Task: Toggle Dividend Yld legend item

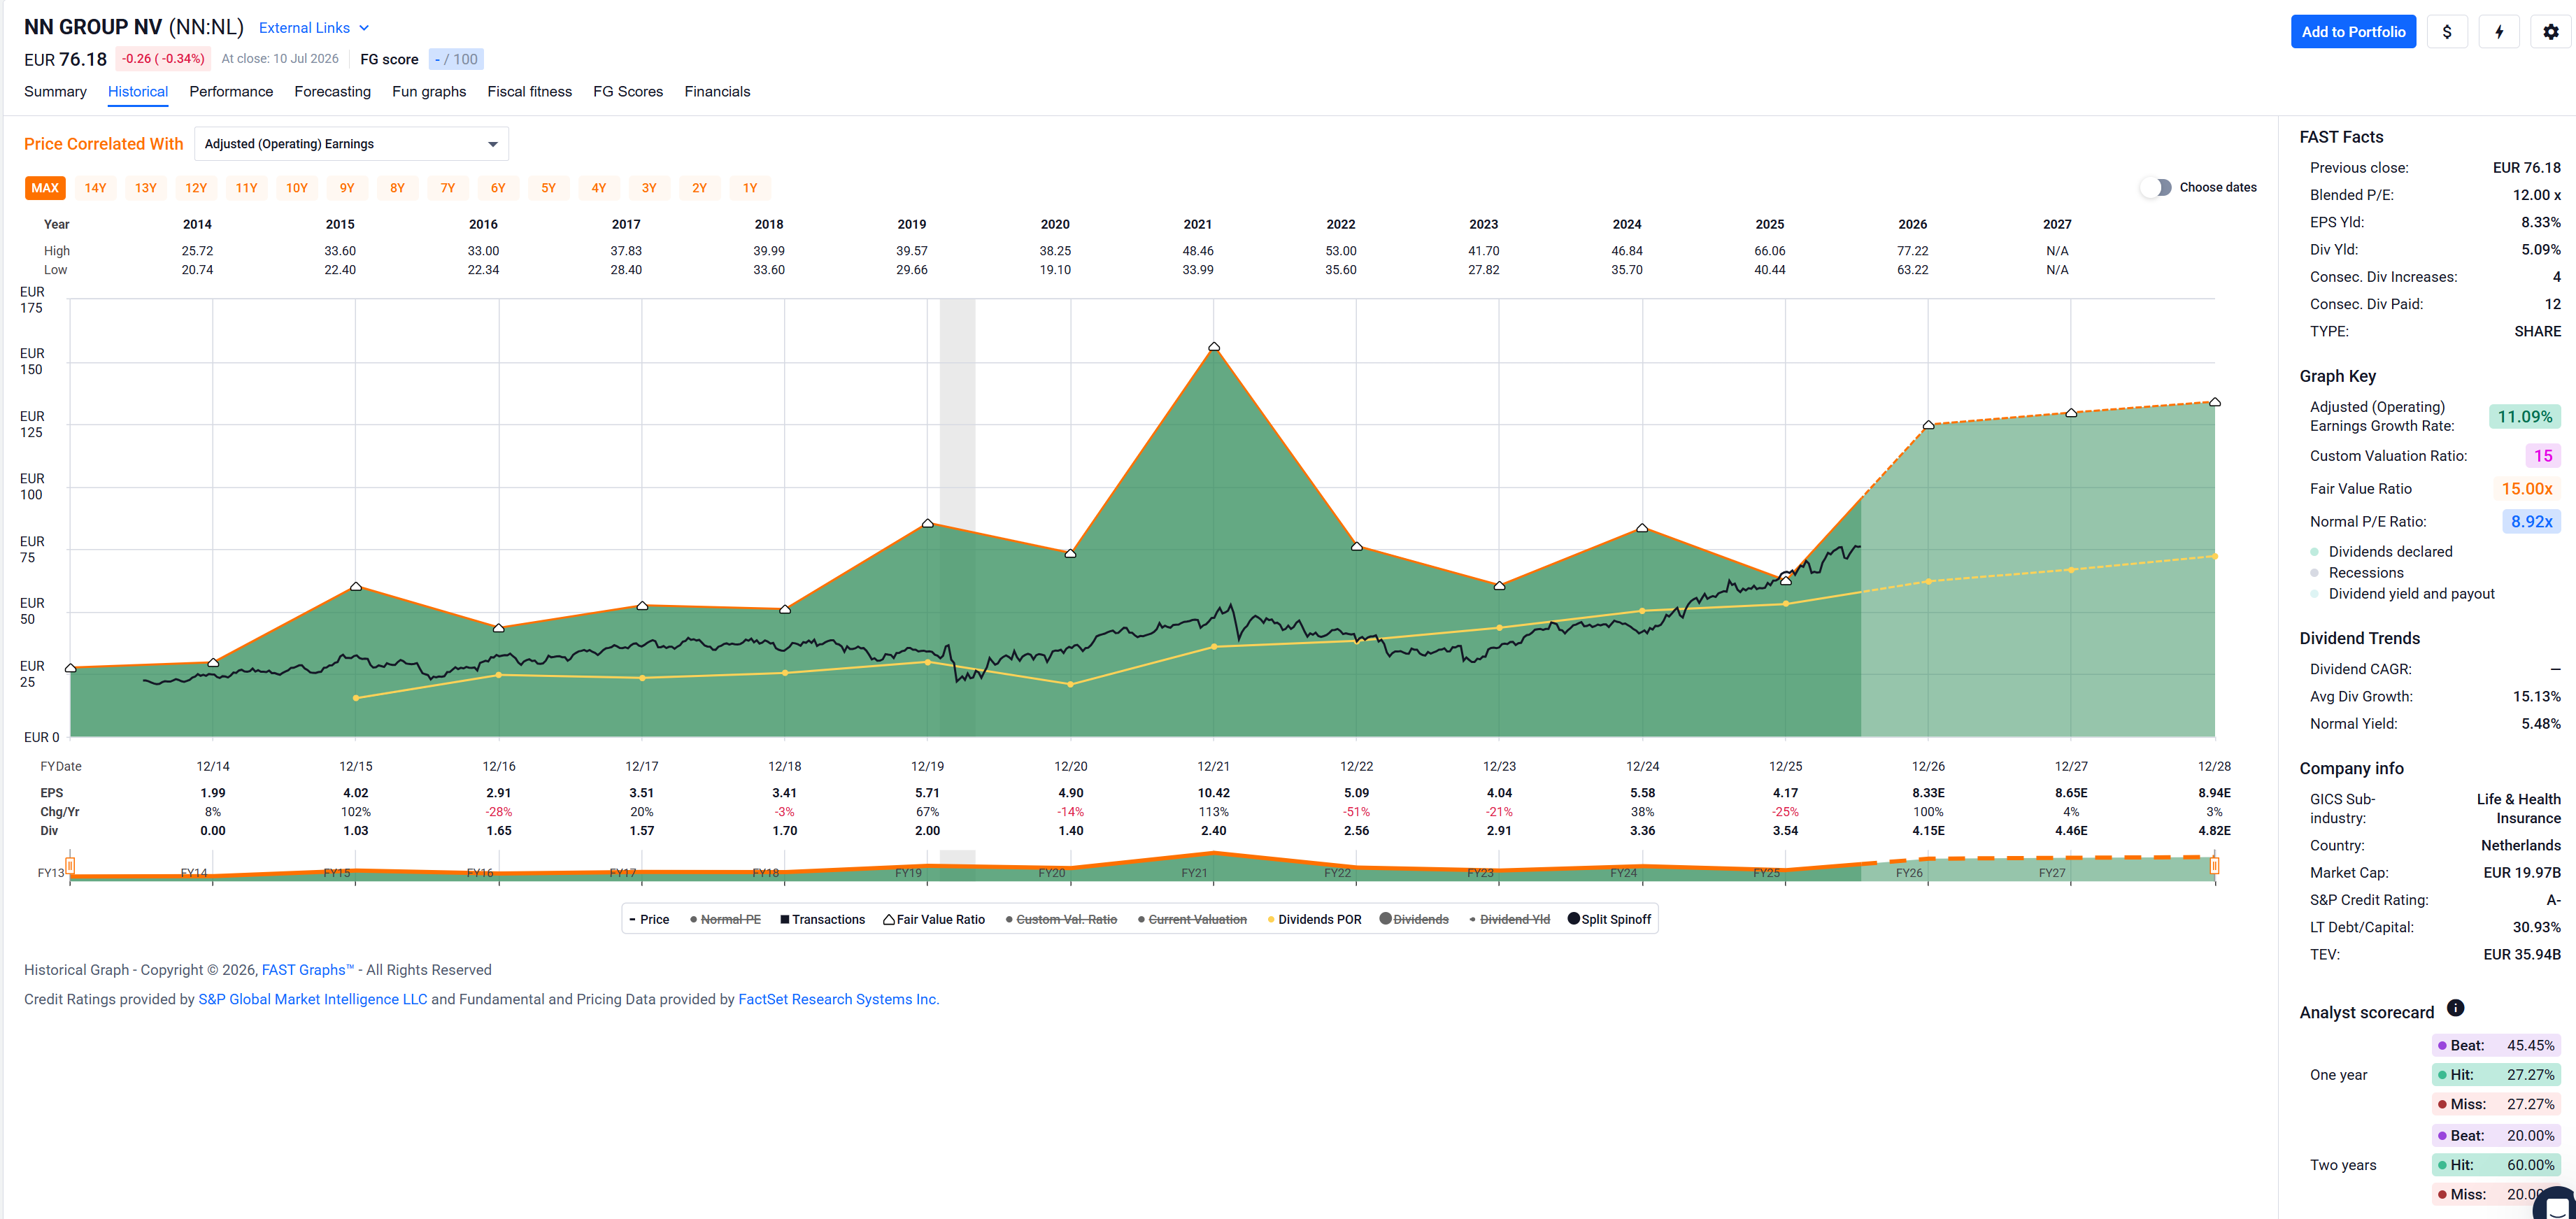Action: click(x=1509, y=919)
